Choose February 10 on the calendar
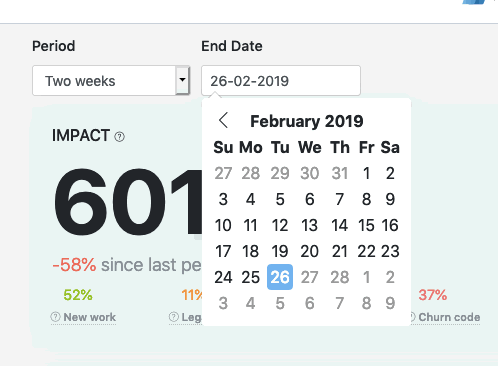This screenshot has width=498, height=366. point(223,225)
